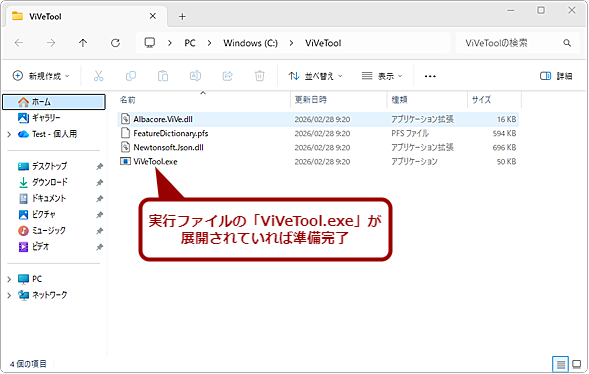Click the pin icon beside ダウンロード
This screenshot has height=374, width=589.
coord(99,182)
